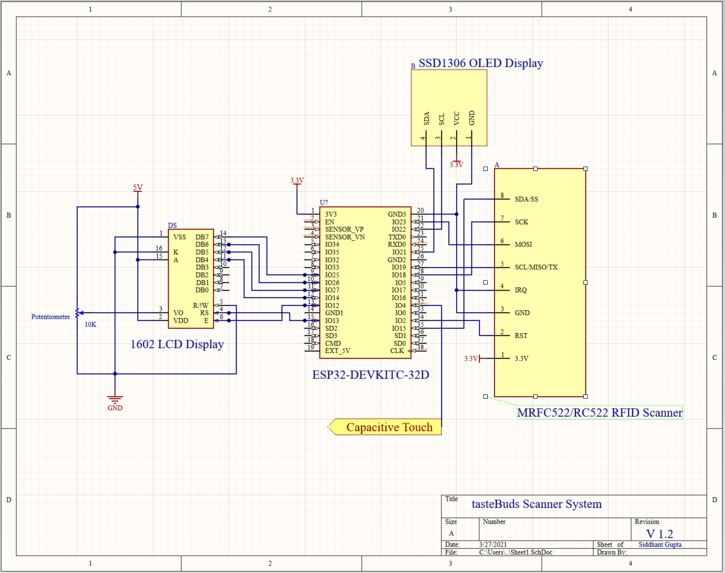This screenshot has width=725, height=573.
Task: Select the ground symbol above the red GND label
Action: (115, 399)
